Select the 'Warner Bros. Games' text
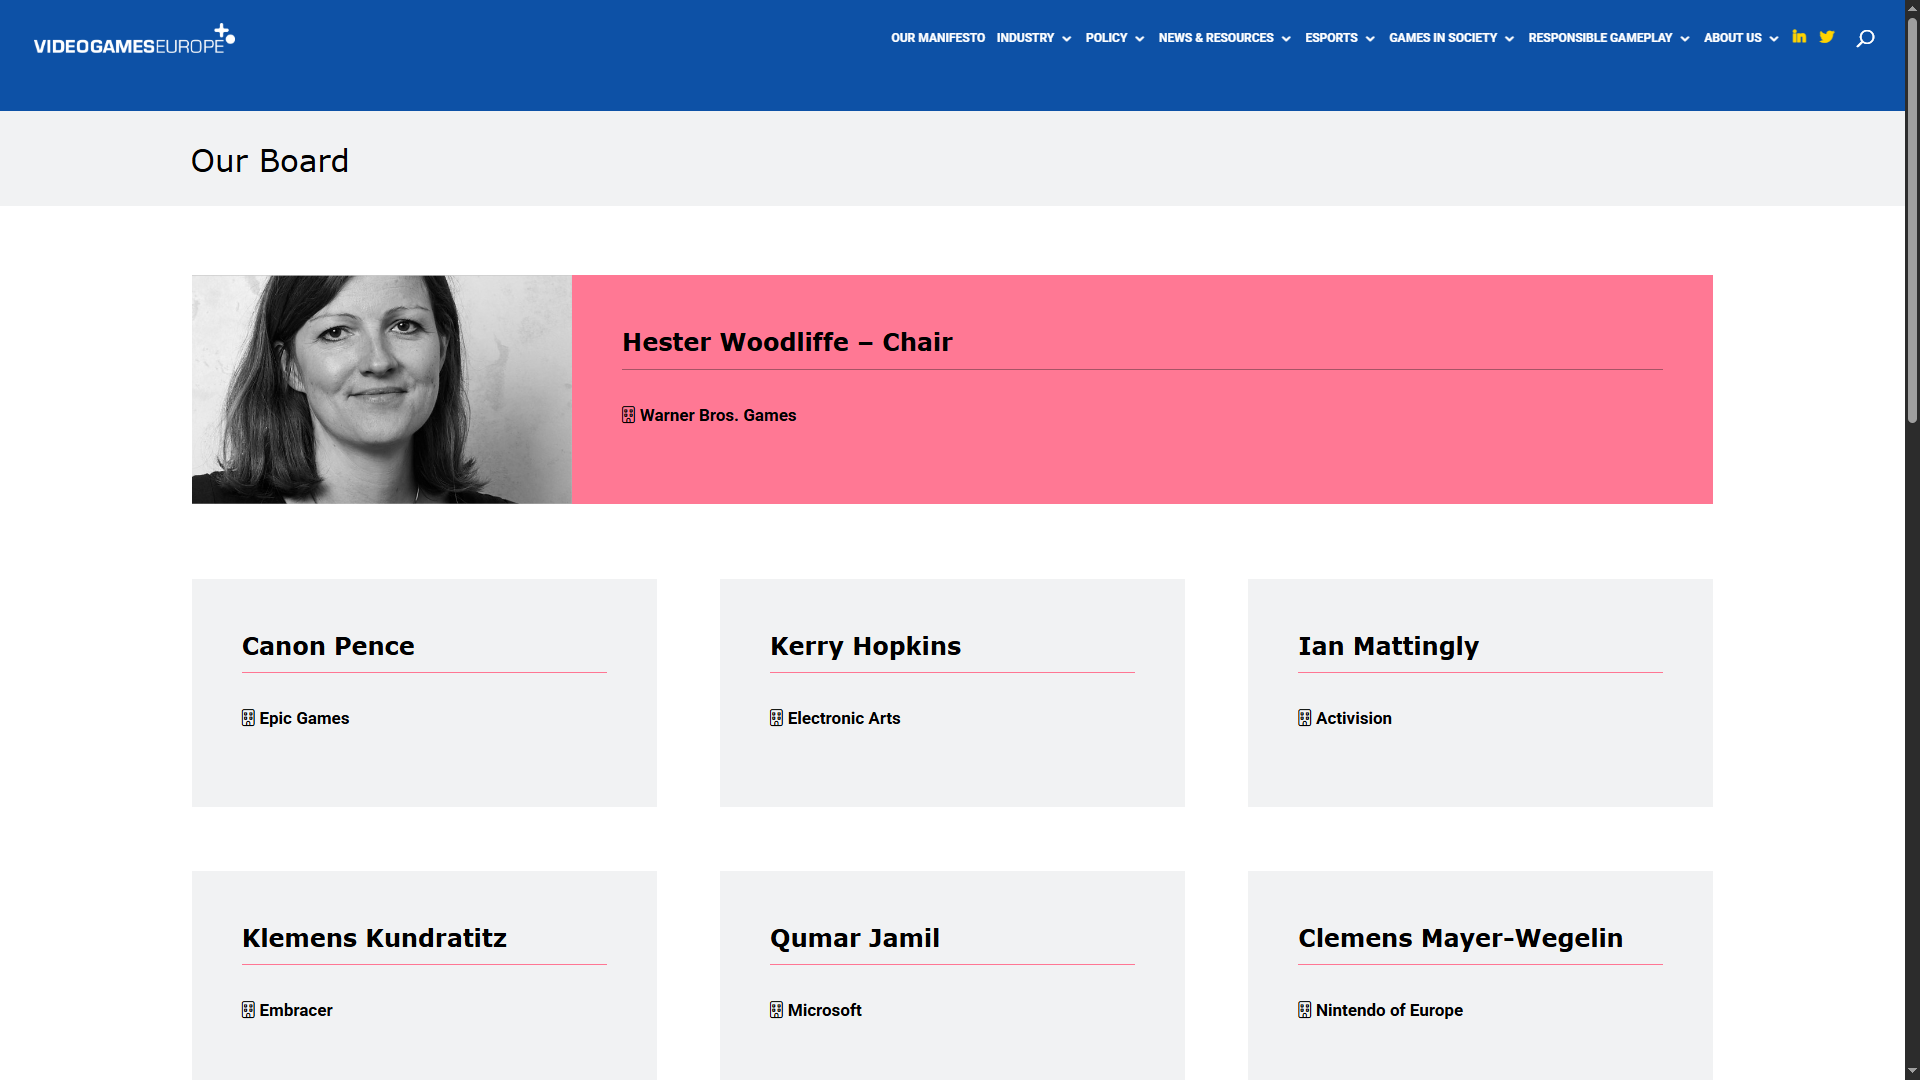This screenshot has width=1920, height=1080. [x=718, y=415]
